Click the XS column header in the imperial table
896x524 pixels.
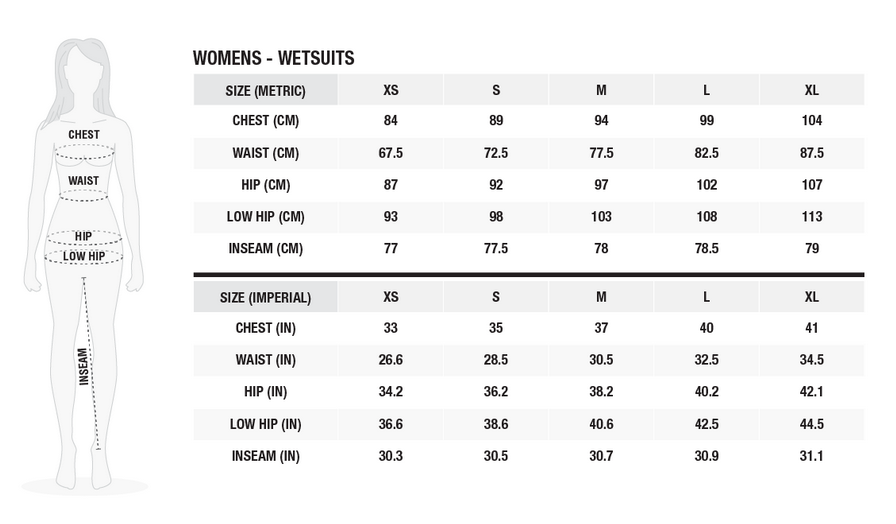coord(391,297)
